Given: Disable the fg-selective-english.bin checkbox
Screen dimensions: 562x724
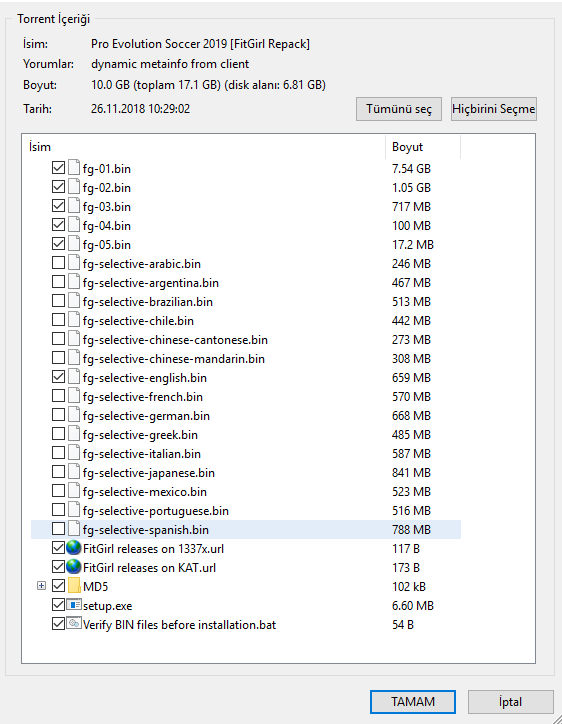Looking at the screenshot, I should coord(58,377).
